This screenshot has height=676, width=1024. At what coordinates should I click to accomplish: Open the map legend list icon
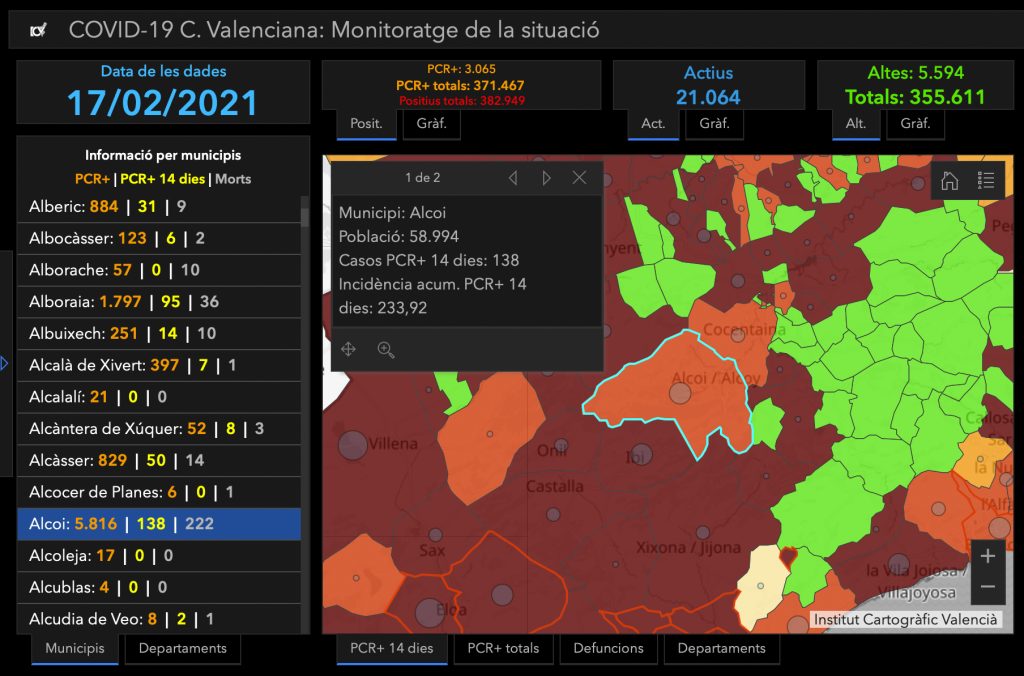986,181
